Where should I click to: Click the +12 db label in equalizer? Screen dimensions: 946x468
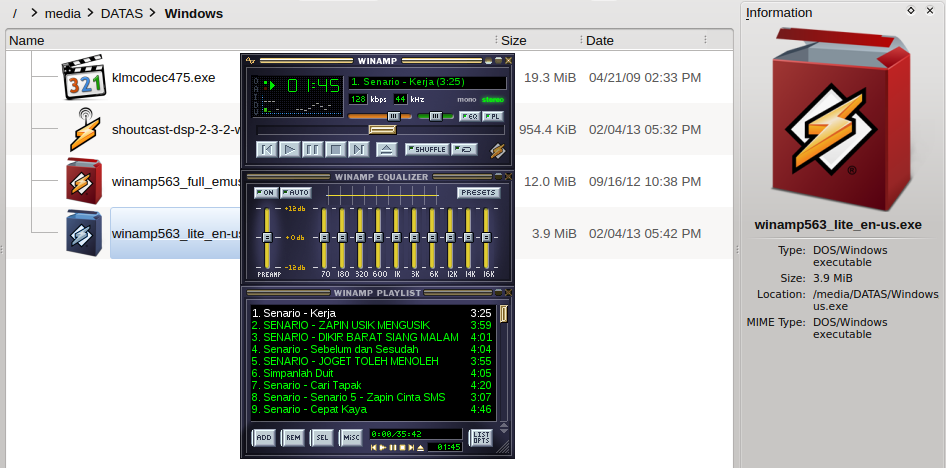(294, 209)
